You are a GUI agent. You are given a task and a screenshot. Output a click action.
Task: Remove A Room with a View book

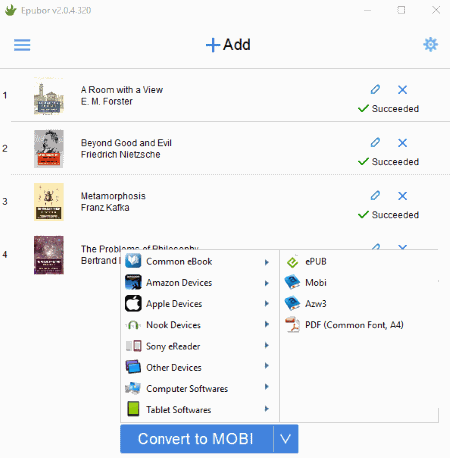coord(402,90)
